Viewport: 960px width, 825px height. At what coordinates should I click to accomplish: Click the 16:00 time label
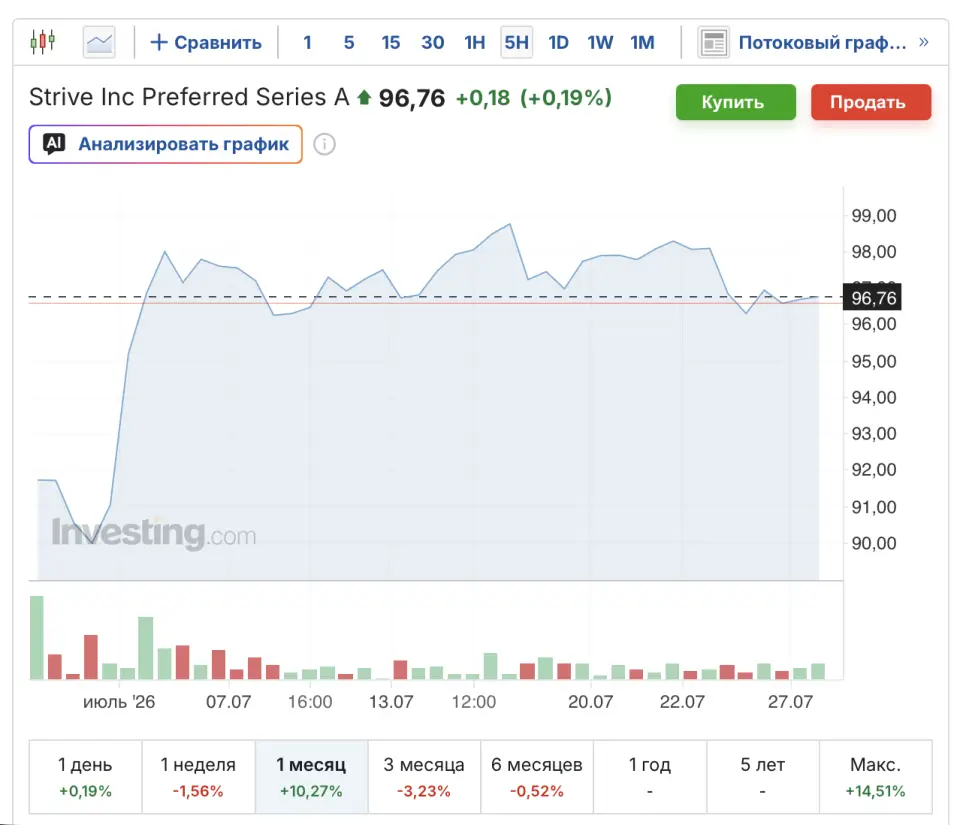pos(310,701)
